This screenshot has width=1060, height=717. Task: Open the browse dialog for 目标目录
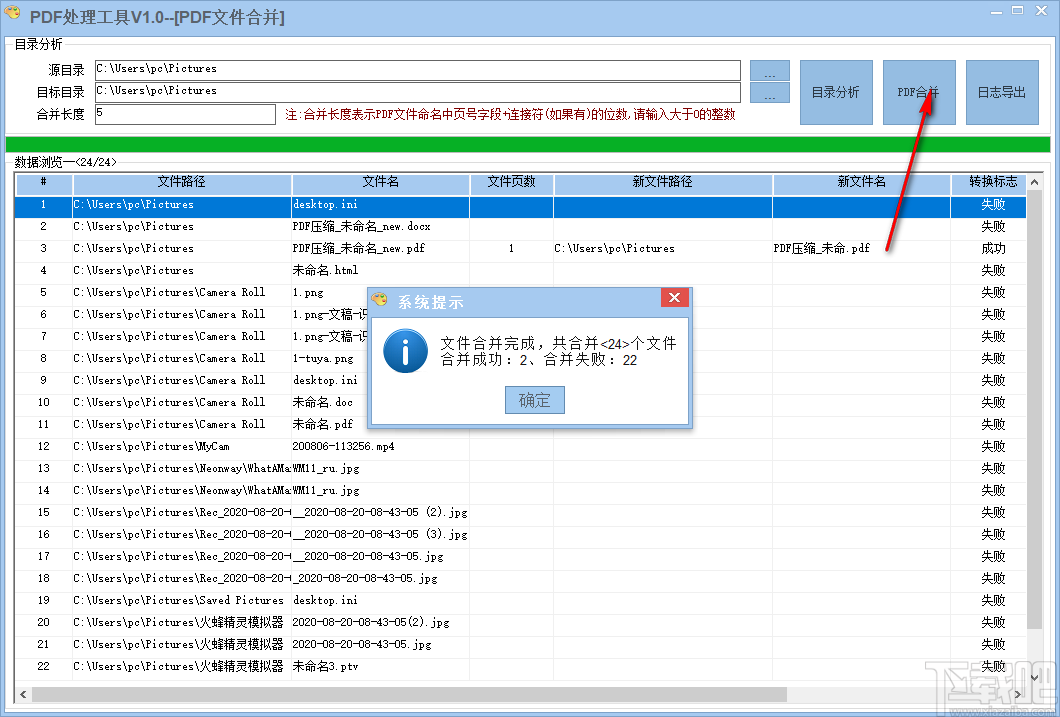pos(769,91)
